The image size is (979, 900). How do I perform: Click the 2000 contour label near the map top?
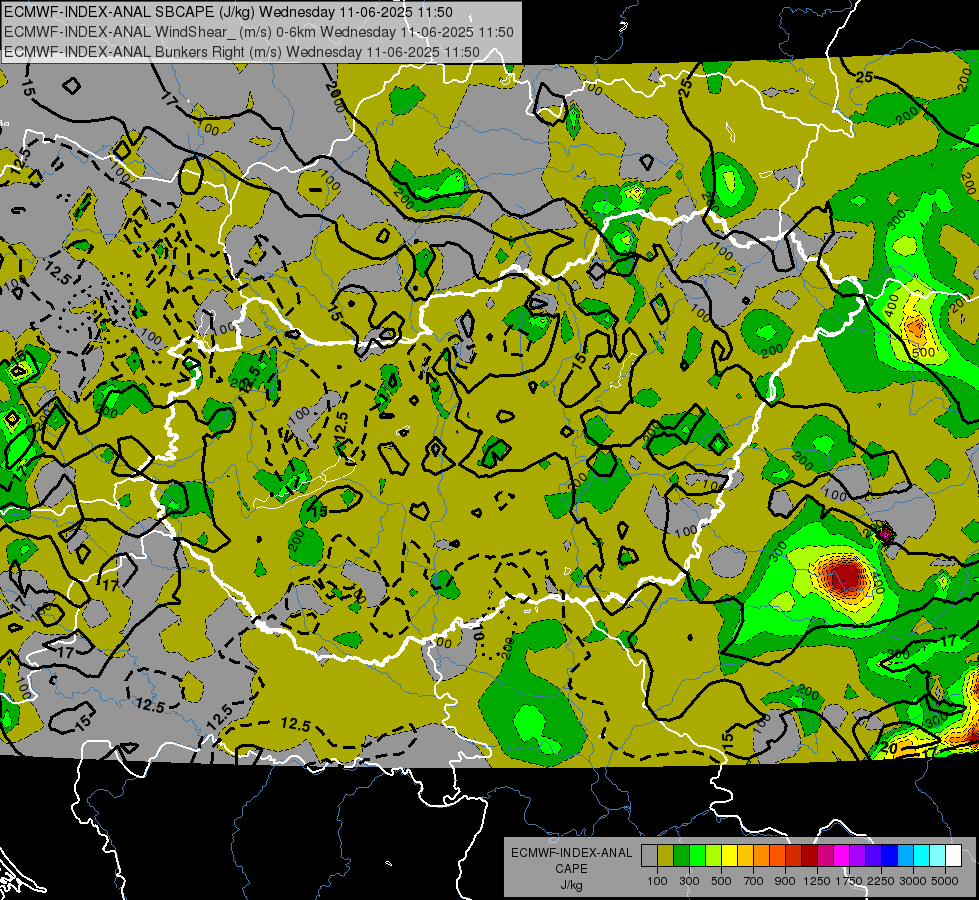click(335, 96)
